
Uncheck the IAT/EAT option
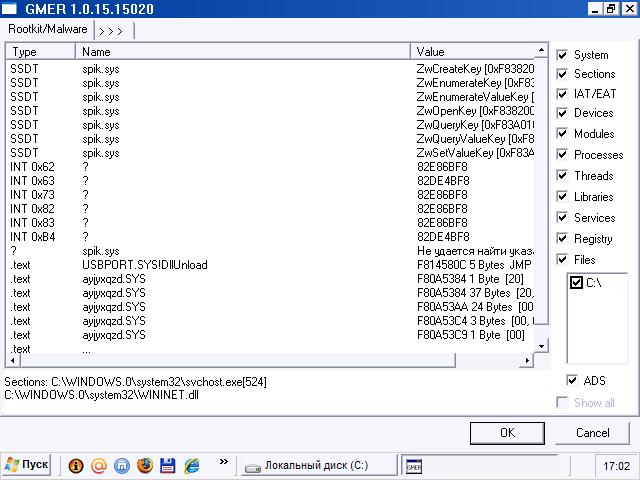pyautogui.click(x=562, y=94)
